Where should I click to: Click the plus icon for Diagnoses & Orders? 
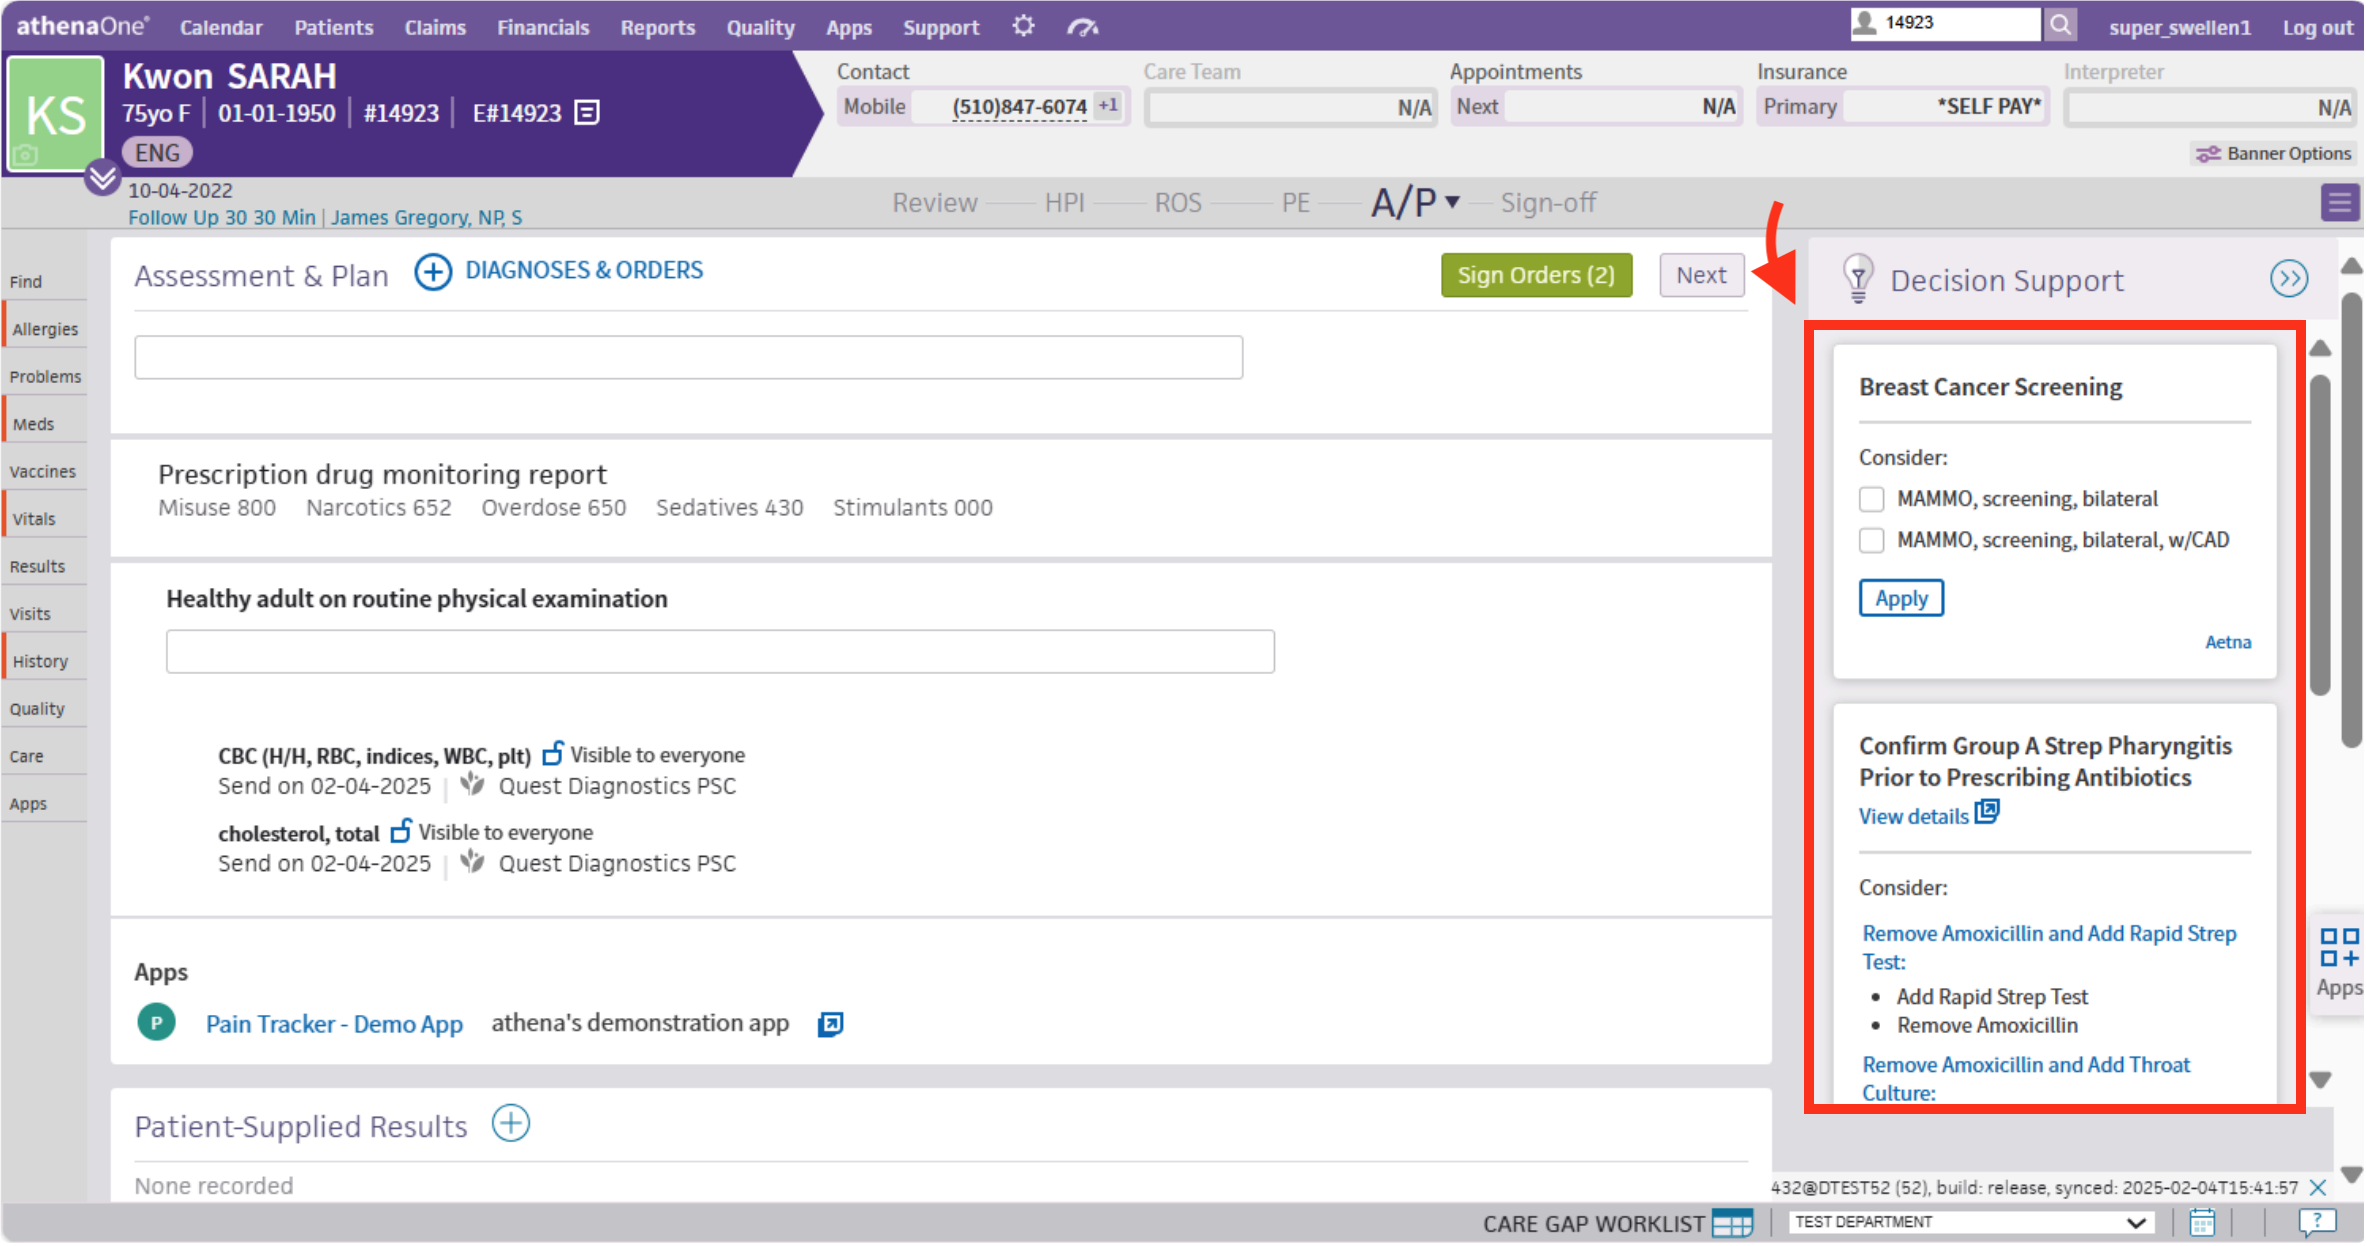click(433, 272)
